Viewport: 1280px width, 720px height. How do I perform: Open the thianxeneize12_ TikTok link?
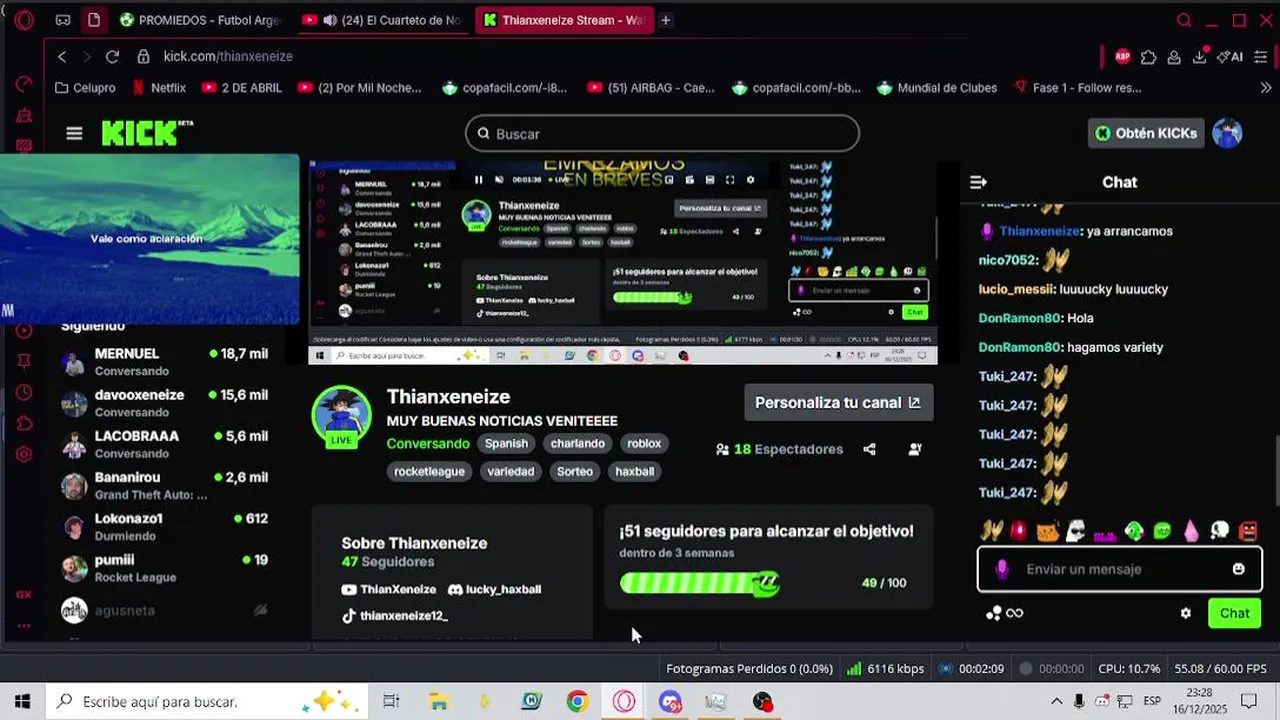pyautogui.click(x=395, y=616)
